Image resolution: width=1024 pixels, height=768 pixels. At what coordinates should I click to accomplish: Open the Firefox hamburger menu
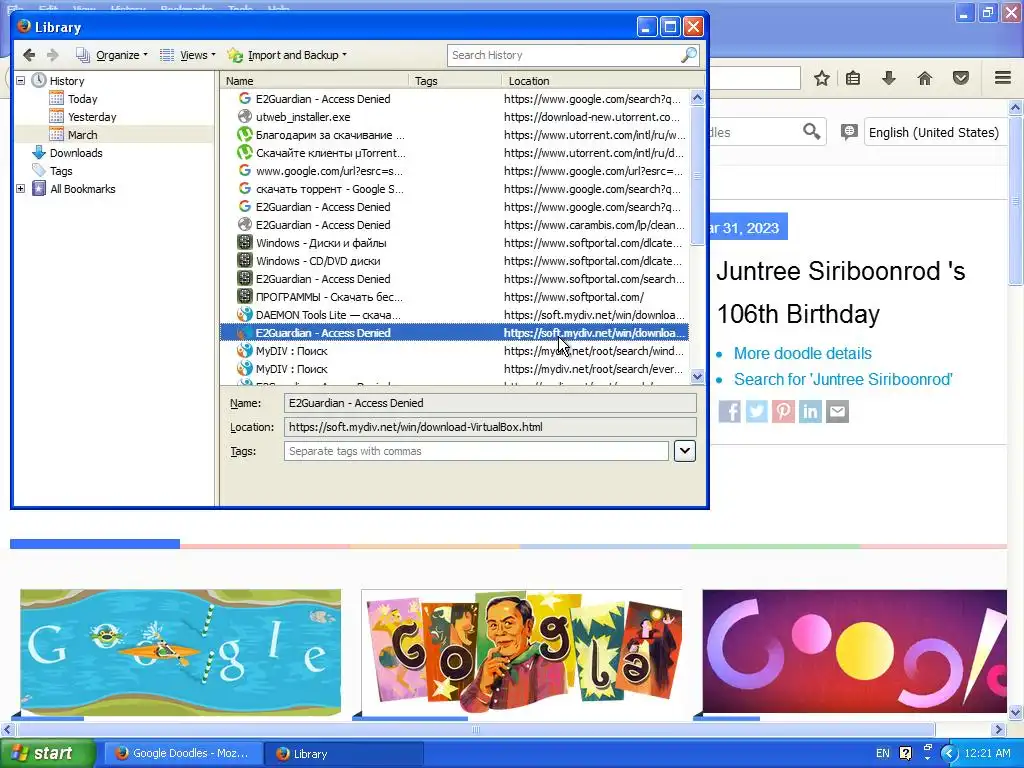pyautogui.click(x=1003, y=78)
